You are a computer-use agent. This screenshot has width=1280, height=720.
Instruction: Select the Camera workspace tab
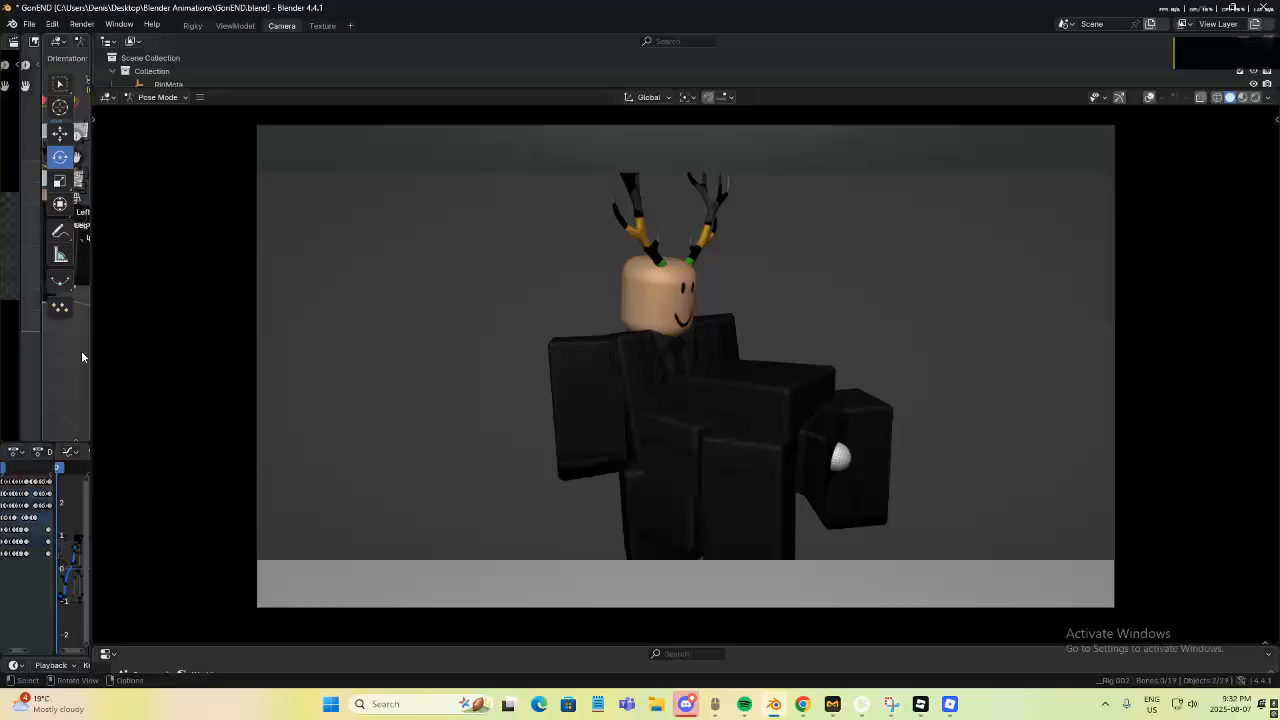click(x=282, y=26)
